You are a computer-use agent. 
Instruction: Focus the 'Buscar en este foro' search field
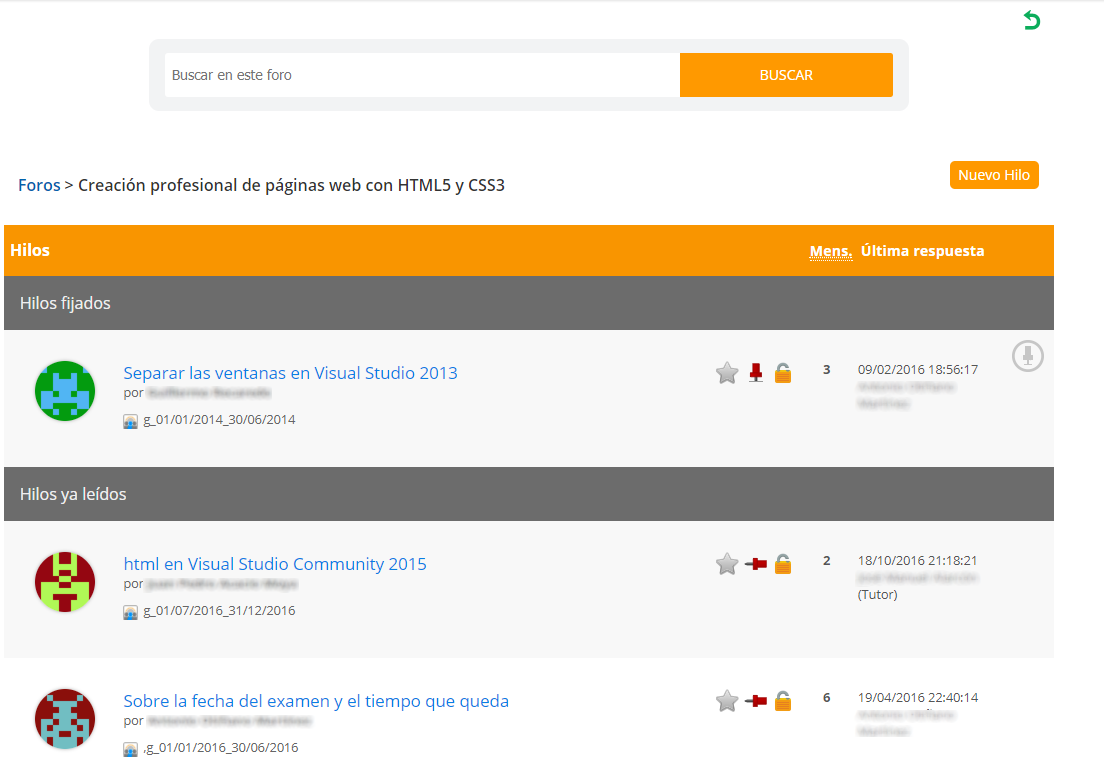click(x=422, y=75)
